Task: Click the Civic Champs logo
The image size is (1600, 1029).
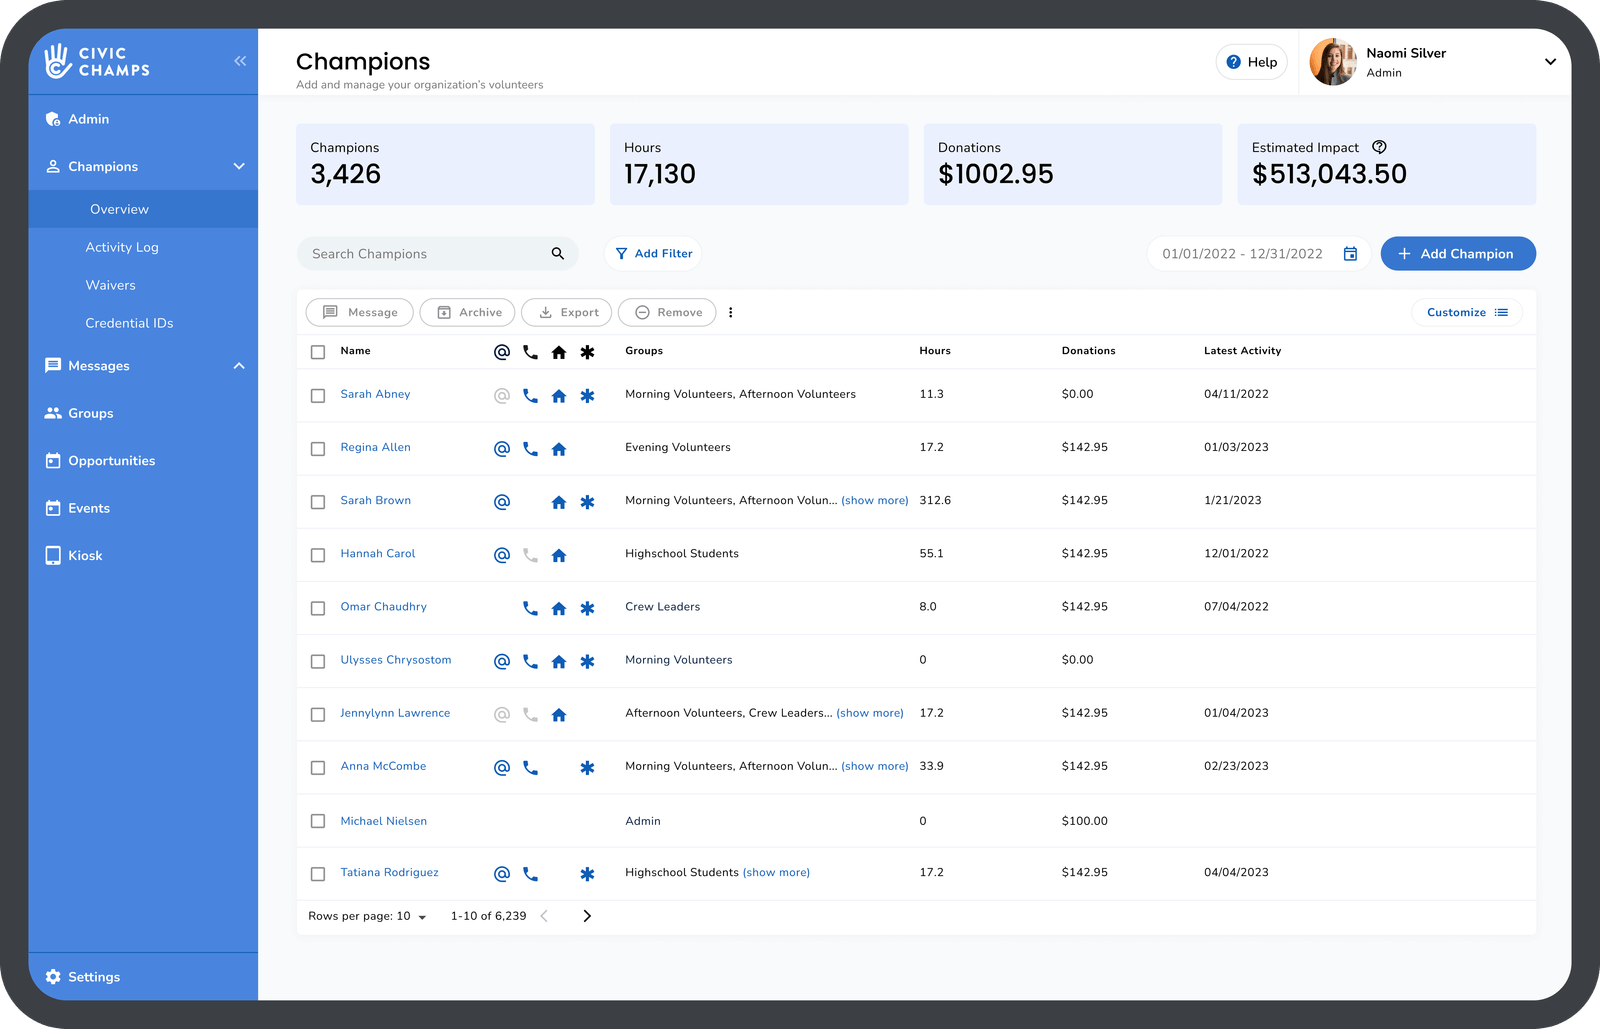Action: click(x=97, y=61)
